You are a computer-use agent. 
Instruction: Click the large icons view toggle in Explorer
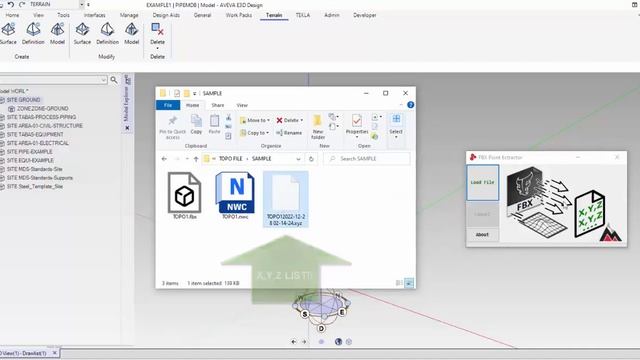(409, 282)
